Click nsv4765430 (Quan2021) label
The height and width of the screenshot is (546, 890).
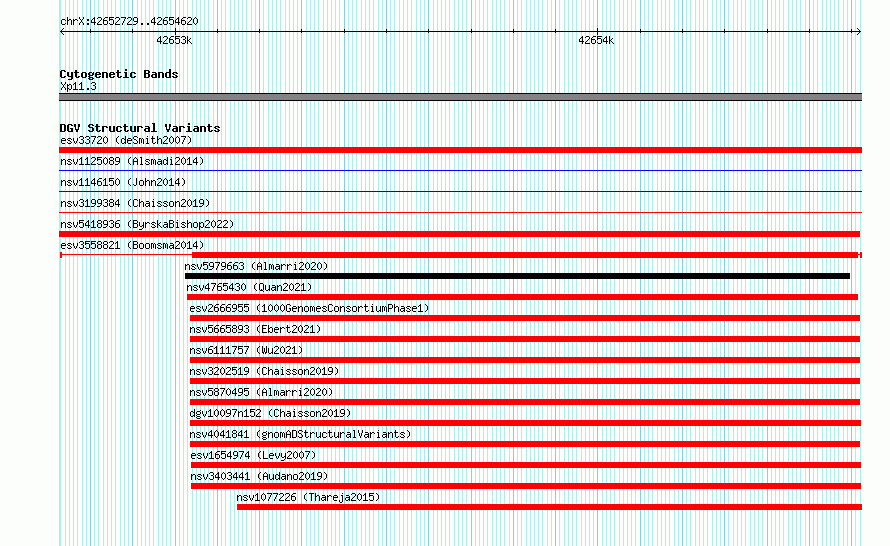point(250,287)
